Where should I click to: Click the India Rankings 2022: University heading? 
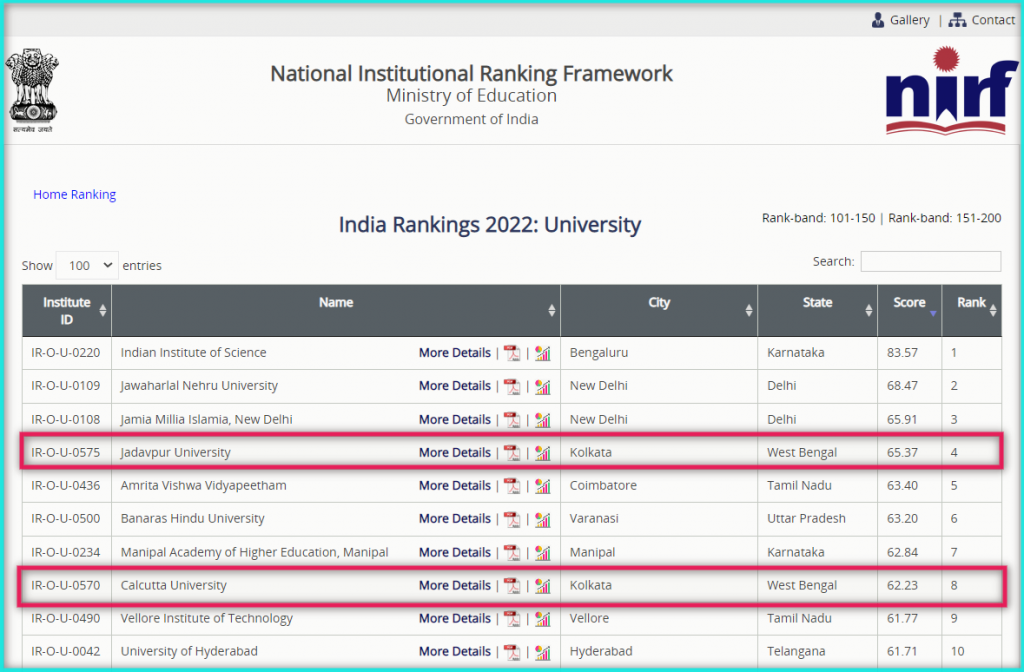coord(490,225)
